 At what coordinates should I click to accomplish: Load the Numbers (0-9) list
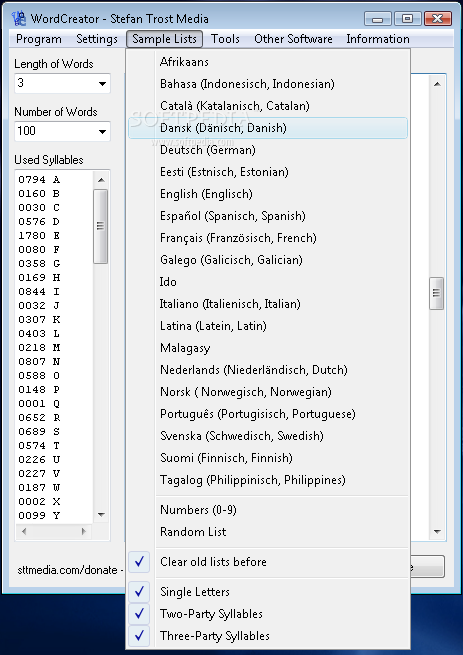267,510
